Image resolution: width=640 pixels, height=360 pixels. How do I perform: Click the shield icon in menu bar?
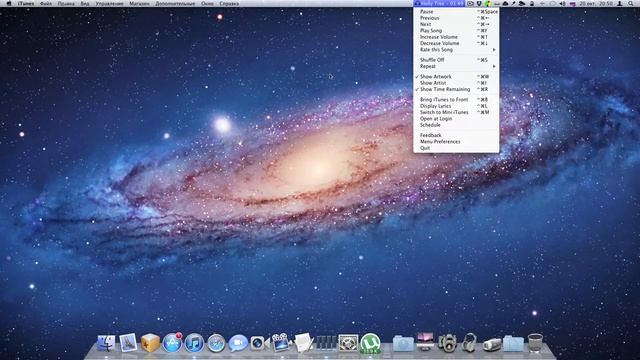click(x=479, y=3)
